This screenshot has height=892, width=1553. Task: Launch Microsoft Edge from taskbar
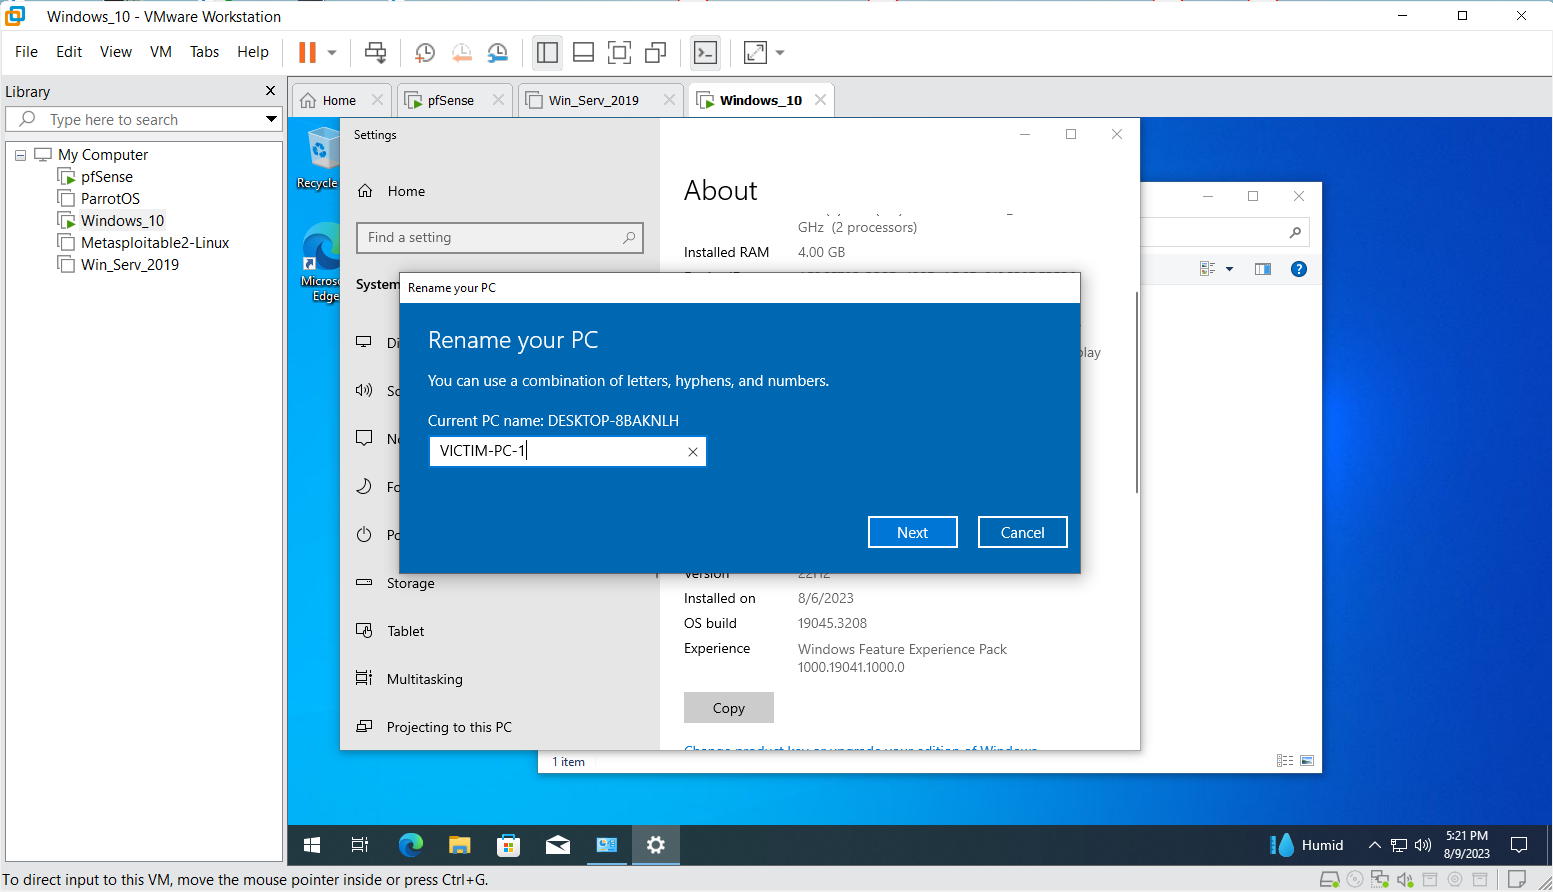click(x=410, y=845)
